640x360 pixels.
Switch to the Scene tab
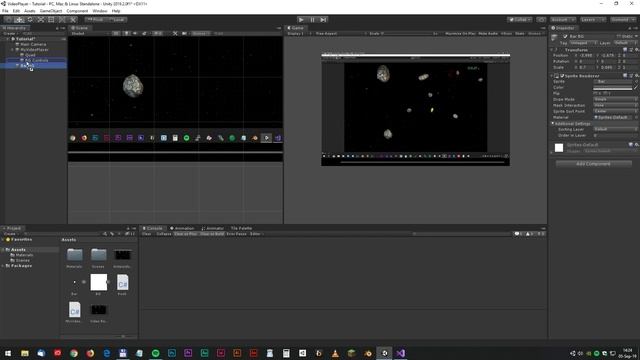point(80,28)
